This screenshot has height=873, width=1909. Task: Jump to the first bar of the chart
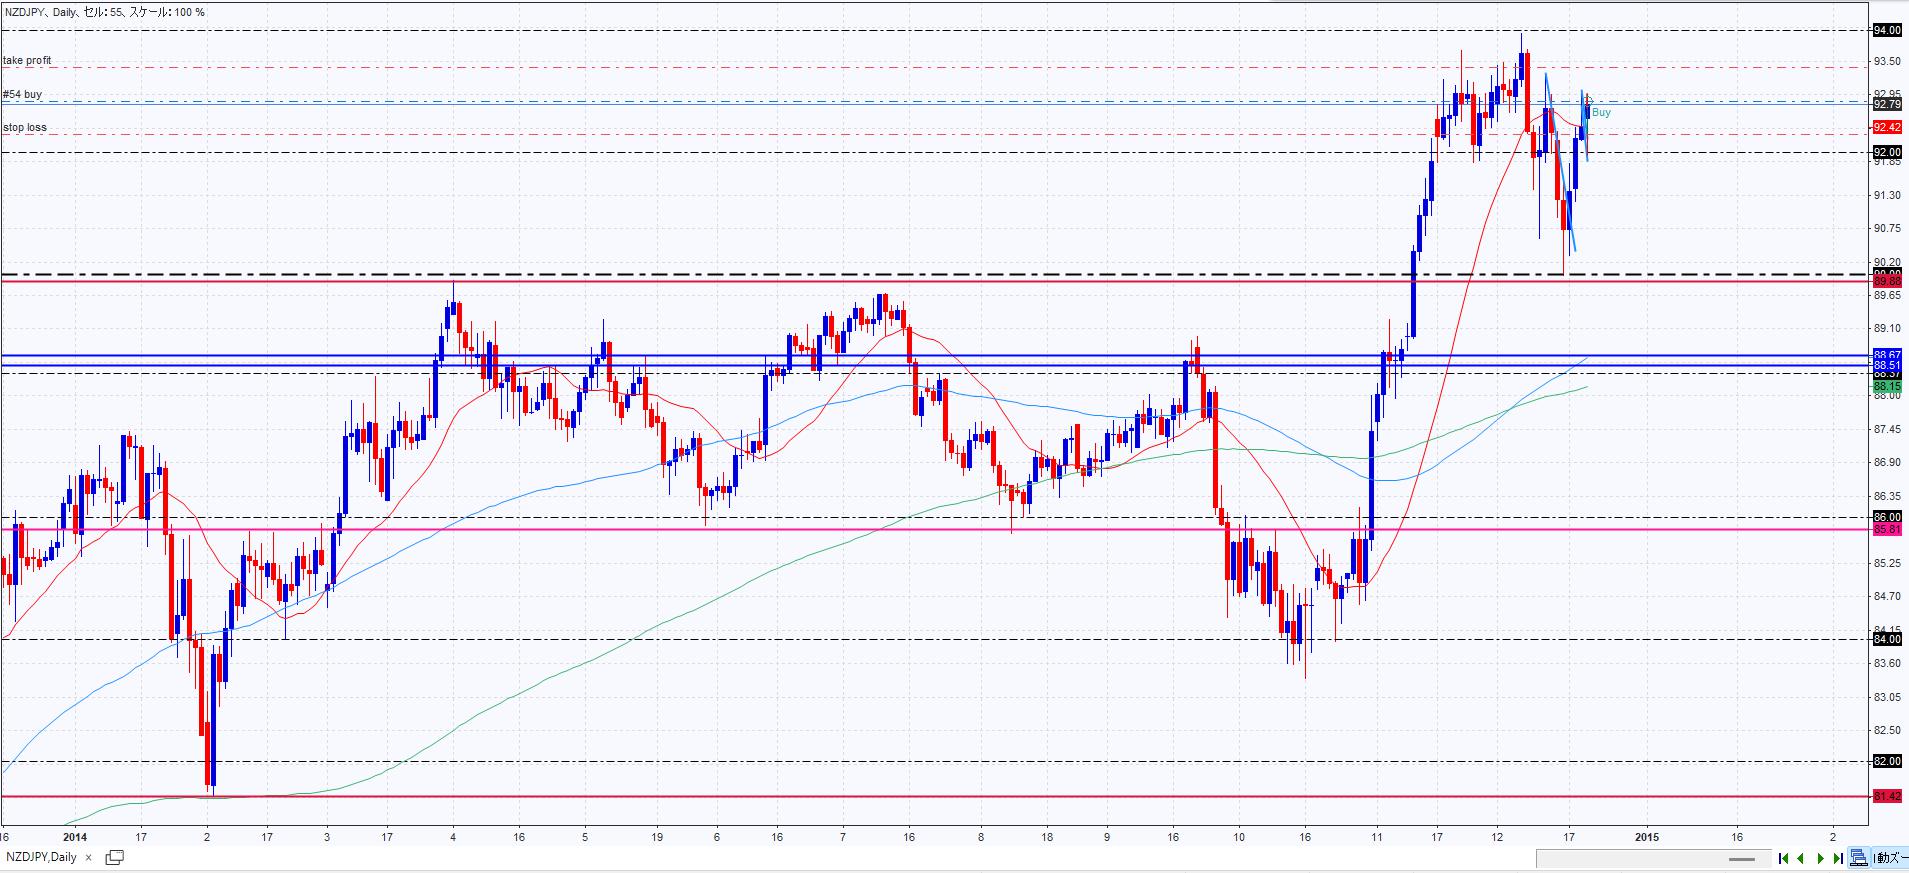[1783, 858]
